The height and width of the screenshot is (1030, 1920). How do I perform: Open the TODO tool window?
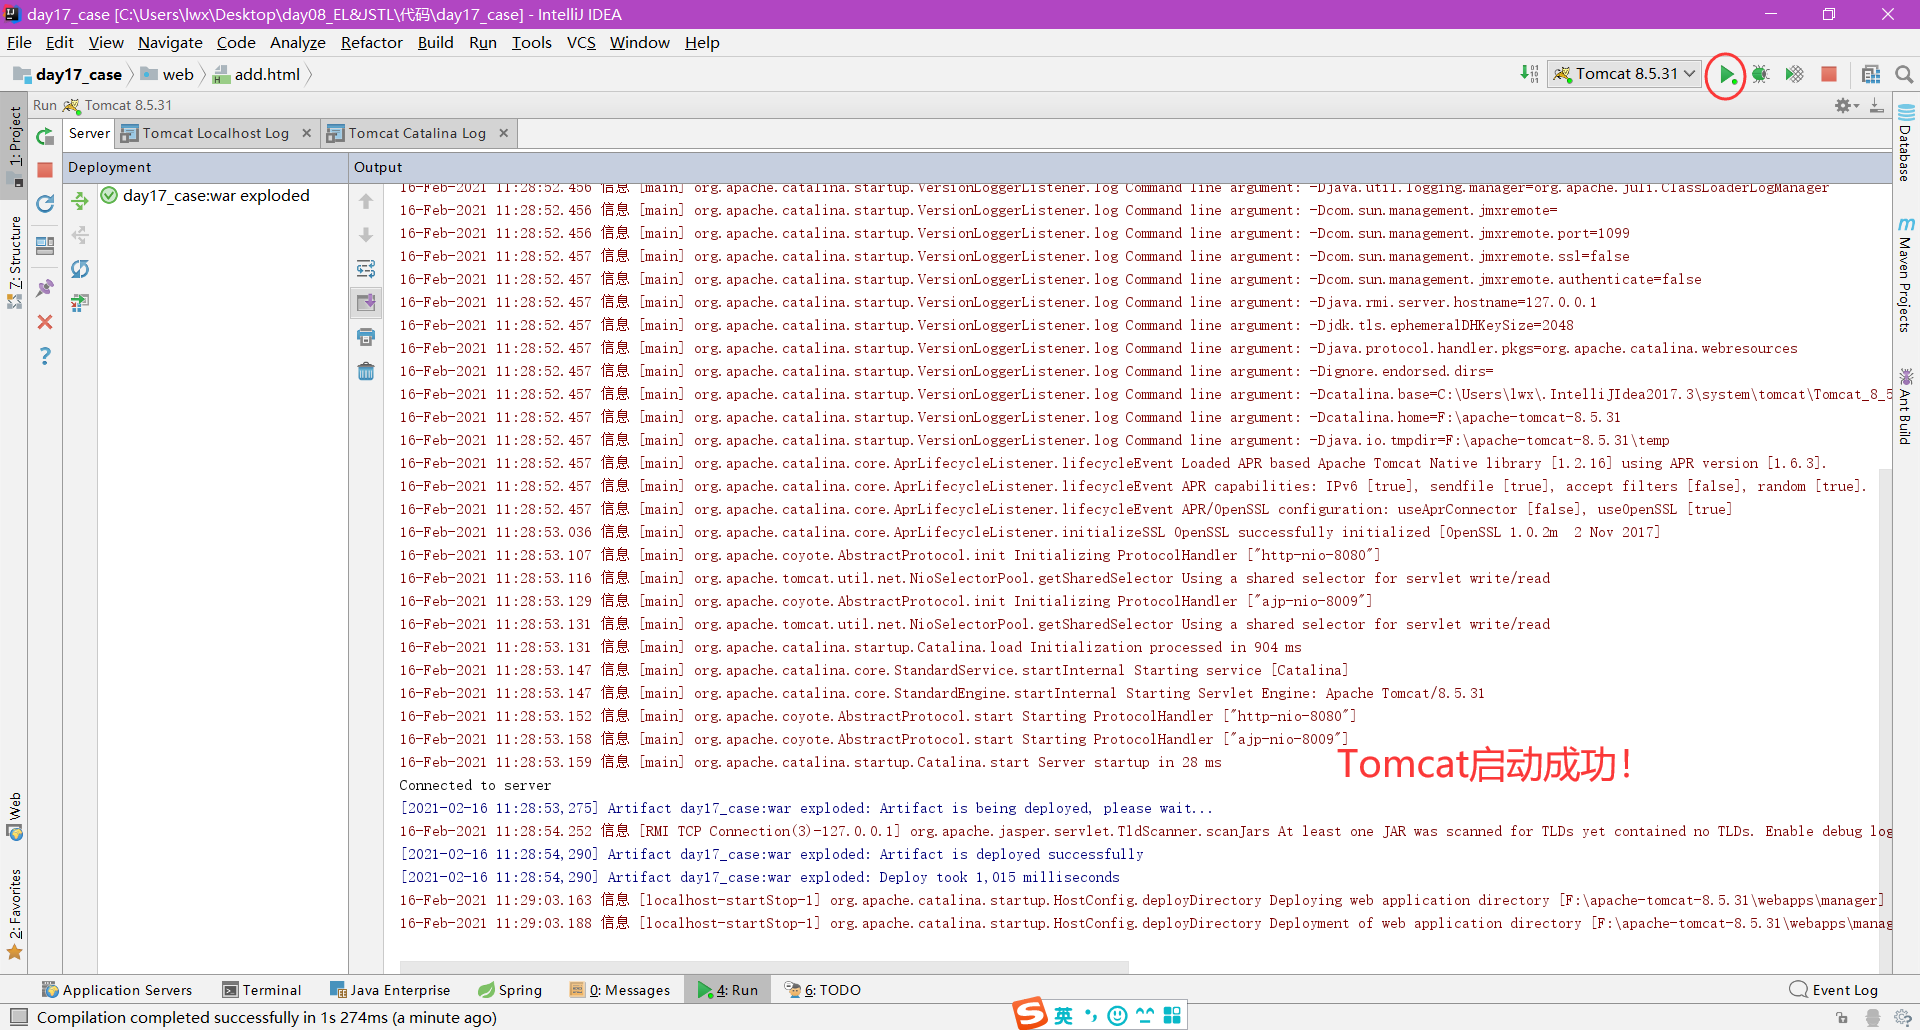[x=823, y=990]
